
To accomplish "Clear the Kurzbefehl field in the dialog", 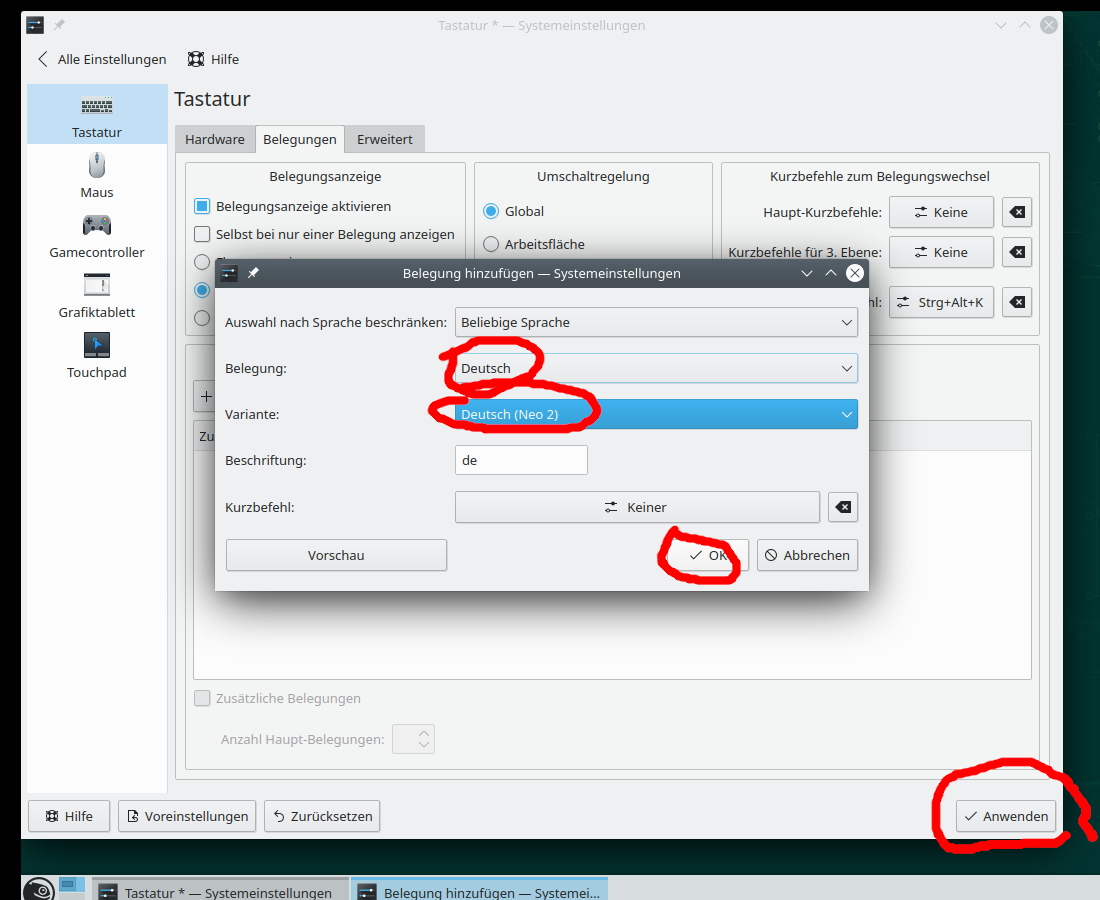I will 843,507.
